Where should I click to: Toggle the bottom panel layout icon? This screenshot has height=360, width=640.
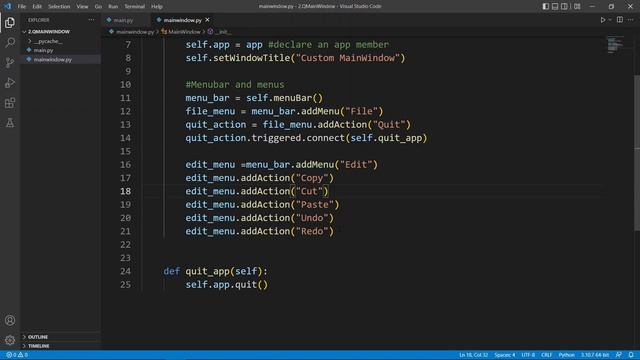click(x=555, y=7)
